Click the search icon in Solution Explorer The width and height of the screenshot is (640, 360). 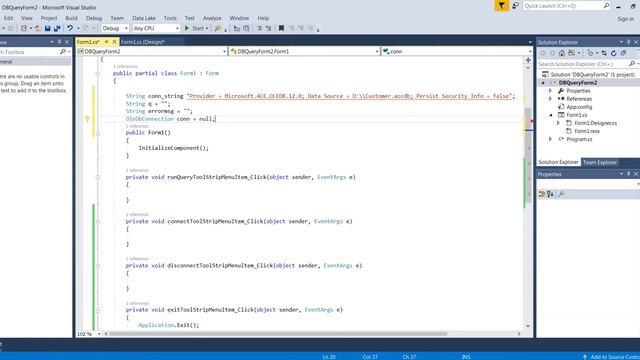coord(632,64)
